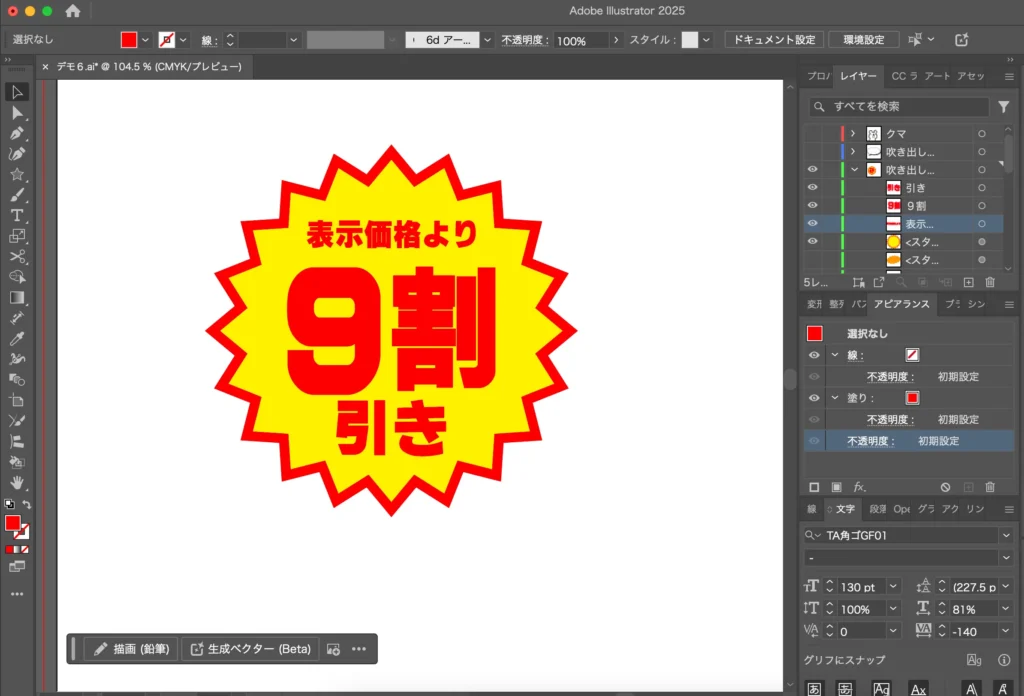Image resolution: width=1024 pixels, height=696 pixels.
Task: Hide the selected 表示 layer
Action: pos(812,223)
